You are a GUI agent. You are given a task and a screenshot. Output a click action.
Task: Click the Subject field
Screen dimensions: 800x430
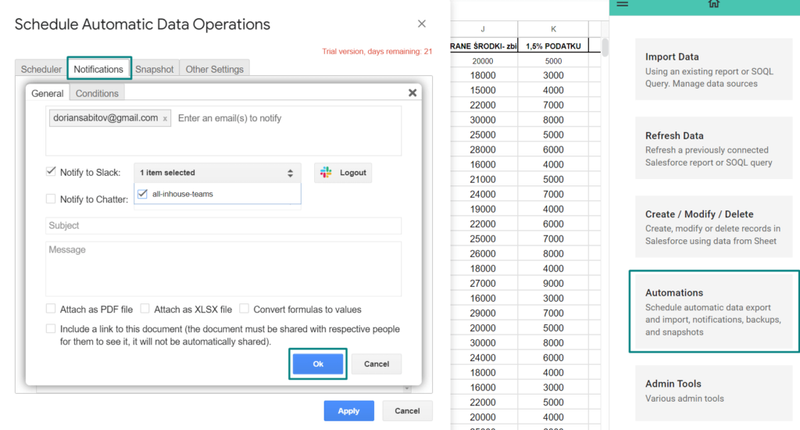(223, 225)
